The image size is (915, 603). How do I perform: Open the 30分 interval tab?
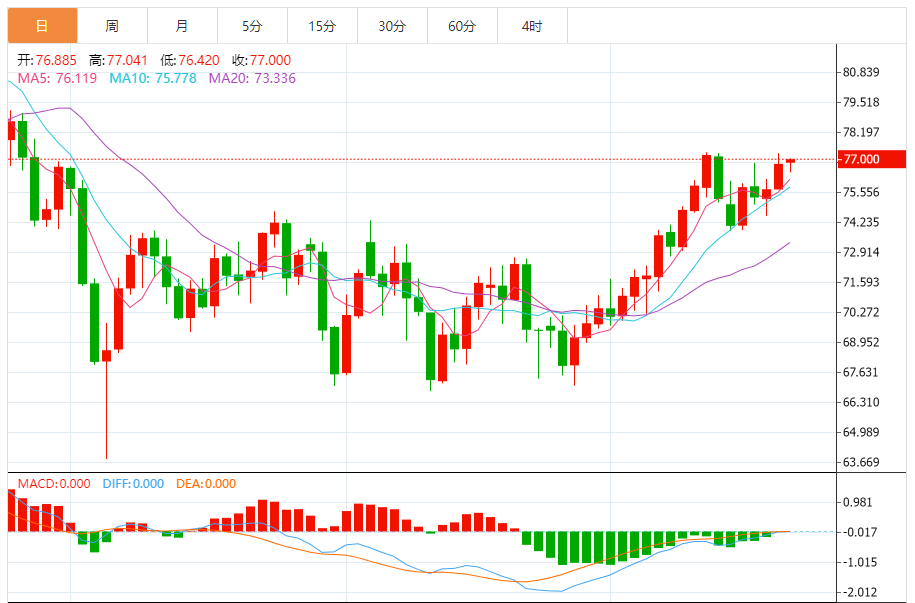click(x=392, y=26)
